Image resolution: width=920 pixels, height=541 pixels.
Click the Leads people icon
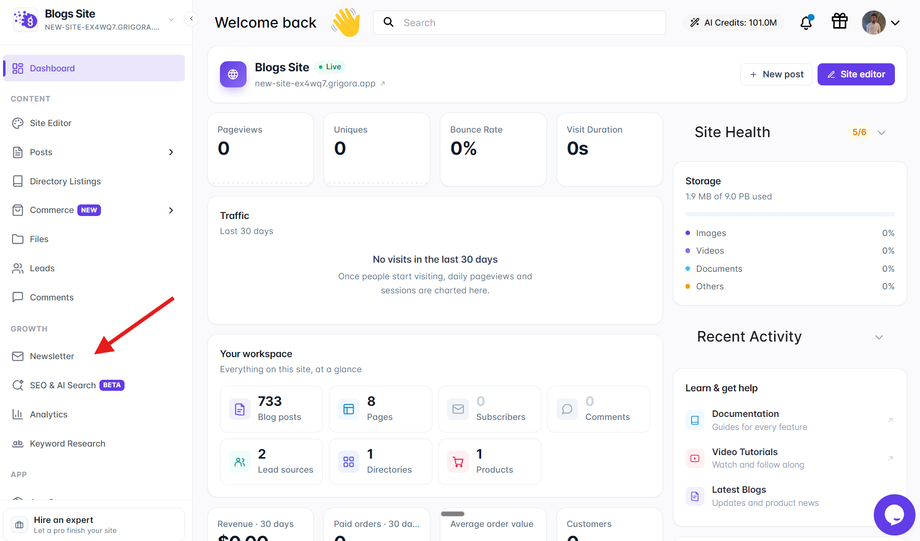pyautogui.click(x=18, y=268)
